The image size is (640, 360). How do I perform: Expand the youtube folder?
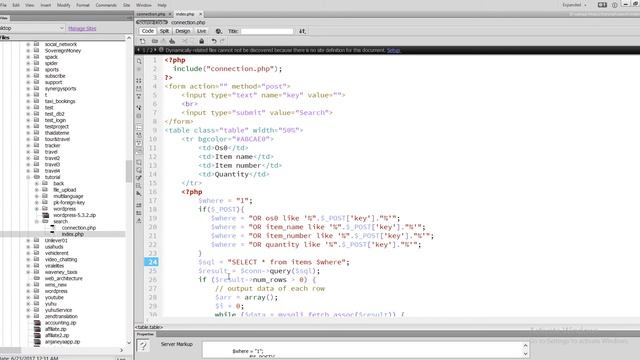click(29, 297)
